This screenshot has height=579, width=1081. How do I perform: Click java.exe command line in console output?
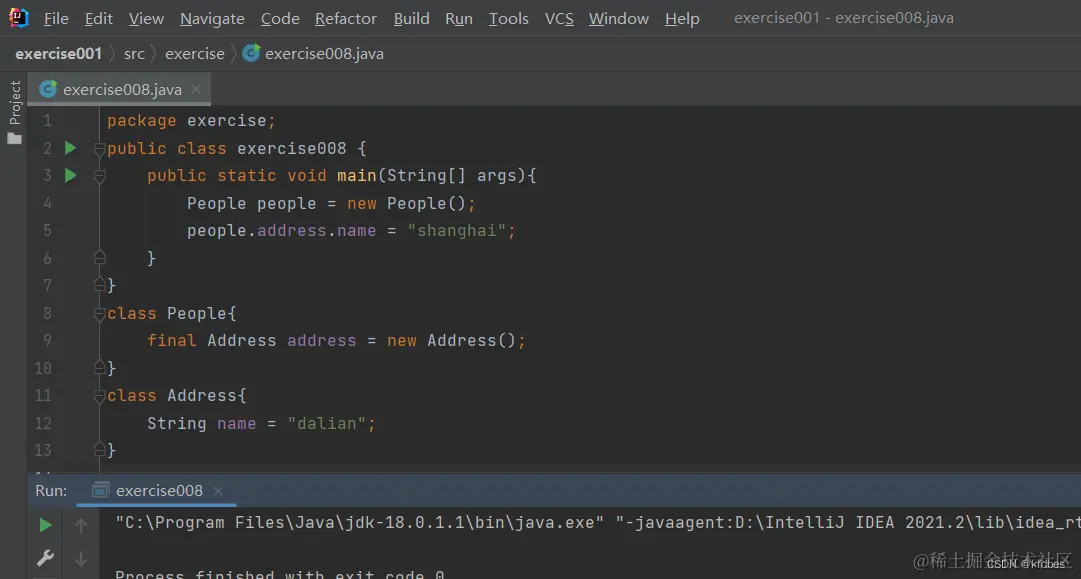tap(598, 522)
